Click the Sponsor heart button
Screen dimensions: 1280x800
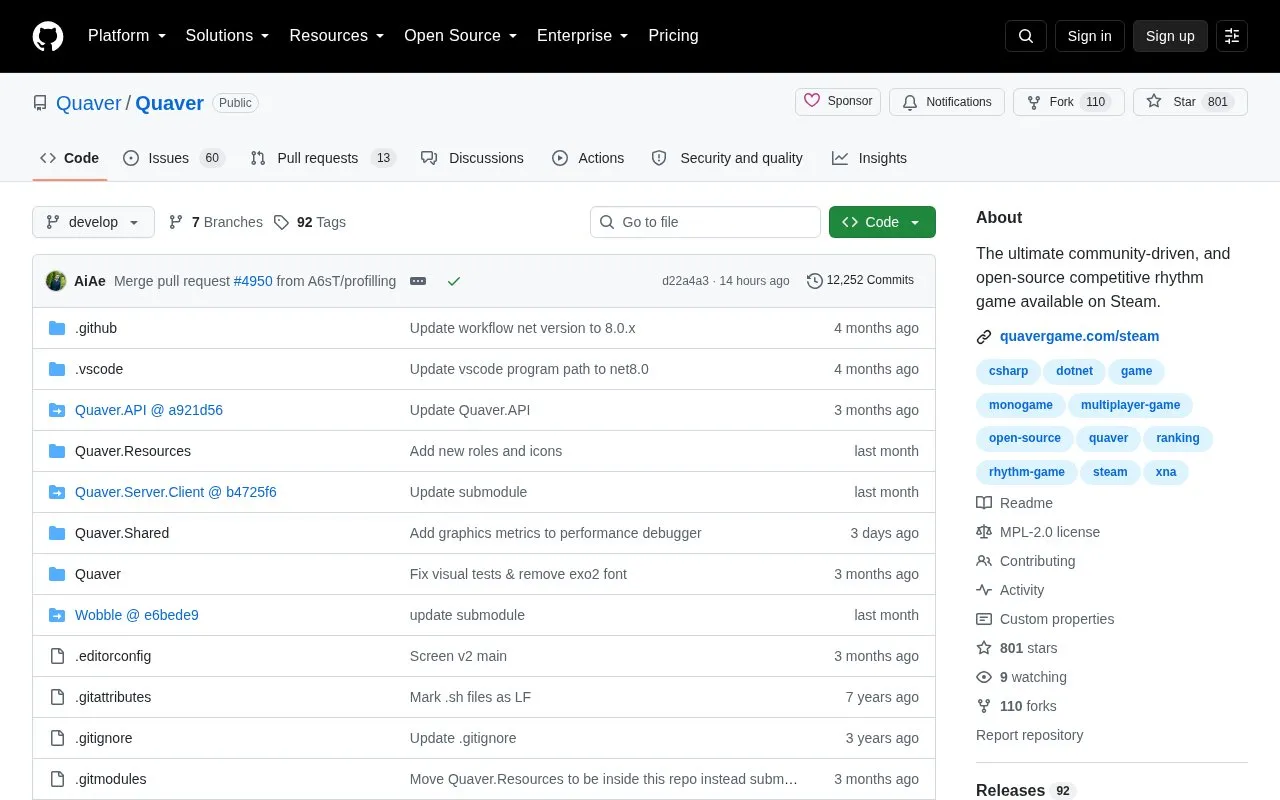[x=838, y=102]
